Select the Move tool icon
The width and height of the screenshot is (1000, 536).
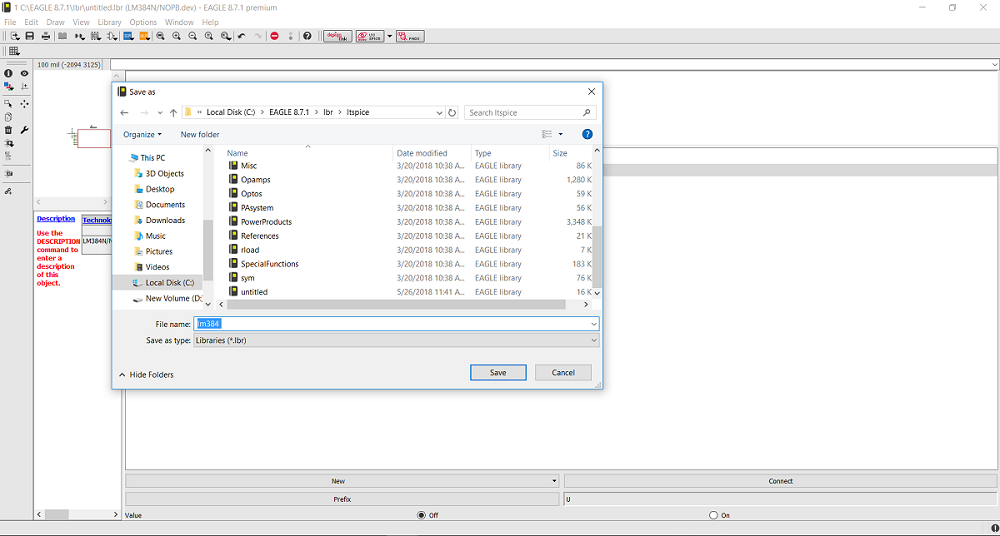[x=24, y=103]
